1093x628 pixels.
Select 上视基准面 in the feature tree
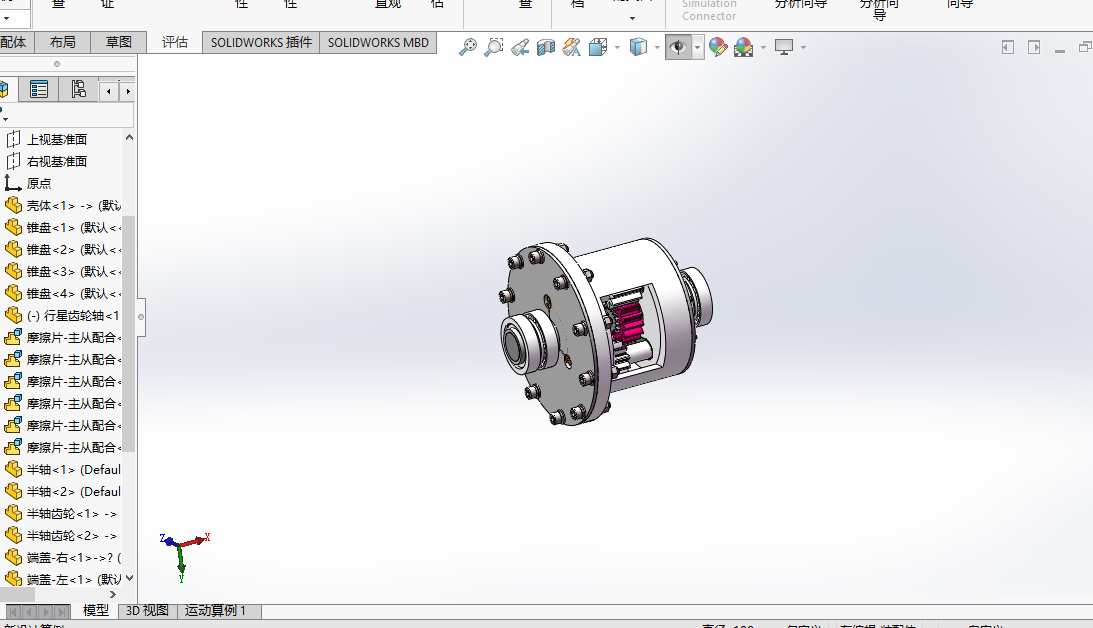(x=56, y=139)
